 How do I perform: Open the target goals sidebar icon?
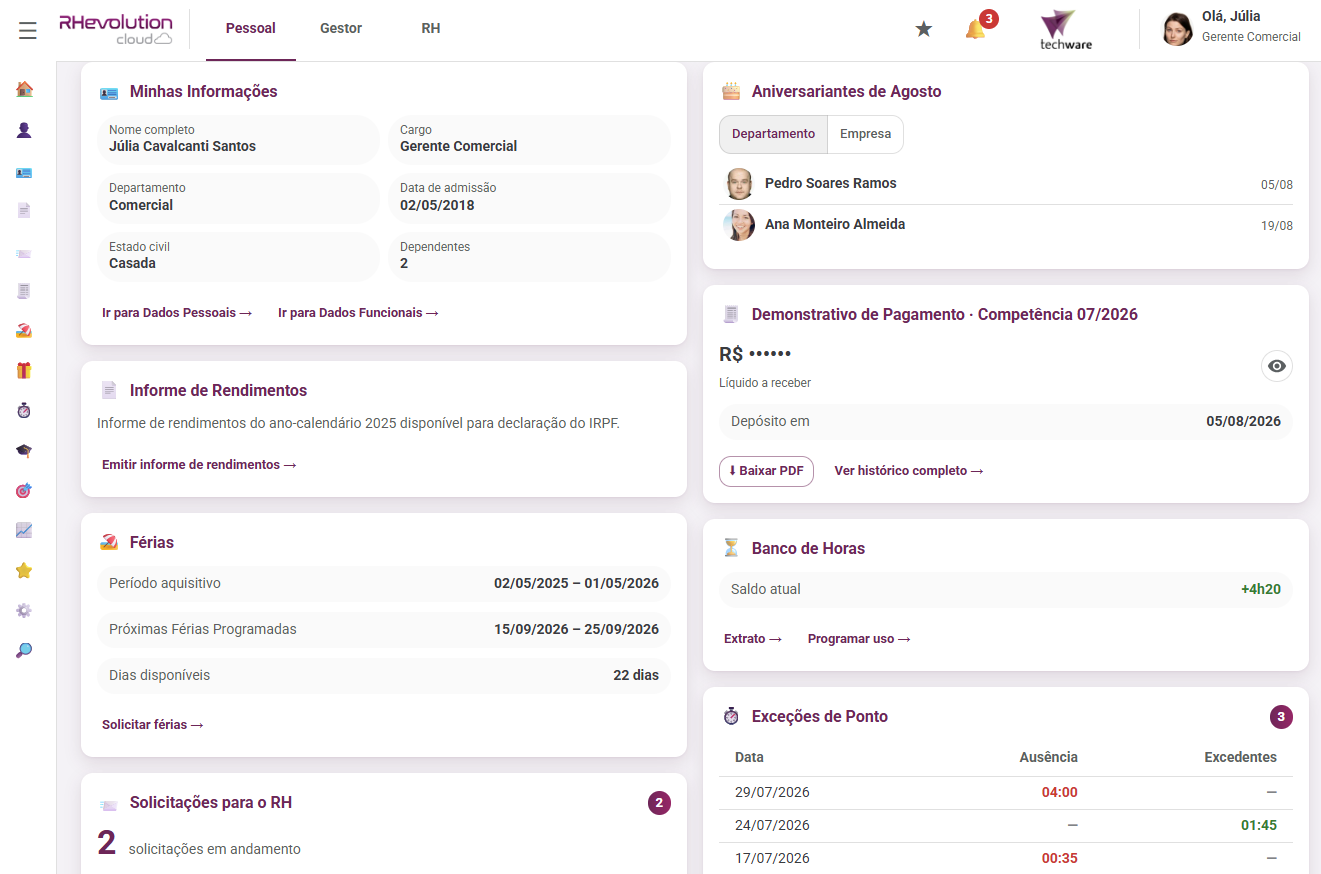pyautogui.click(x=25, y=491)
